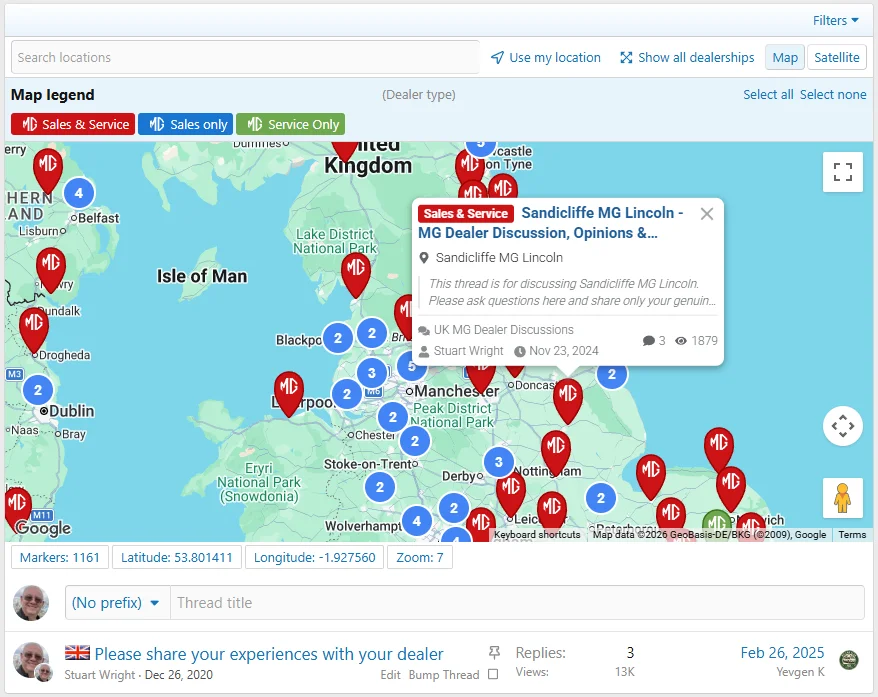Open map camera pan controls
The image size is (878, 697).
click(843, 426)
